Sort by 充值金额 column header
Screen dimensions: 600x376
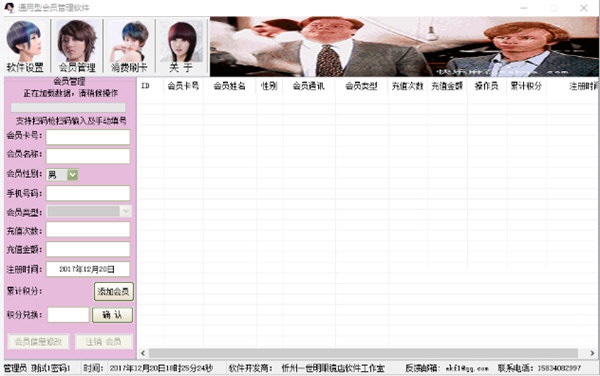click(x=447, y=86)
